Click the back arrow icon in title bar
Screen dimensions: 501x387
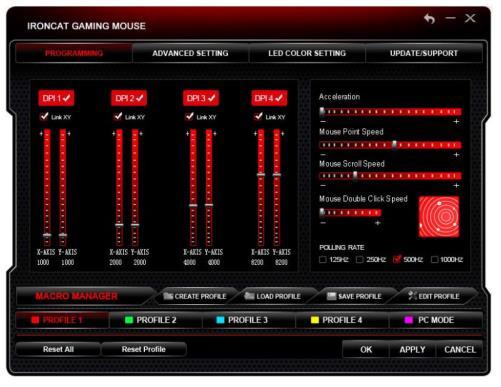pyautogui.click(x=430, y=19)
